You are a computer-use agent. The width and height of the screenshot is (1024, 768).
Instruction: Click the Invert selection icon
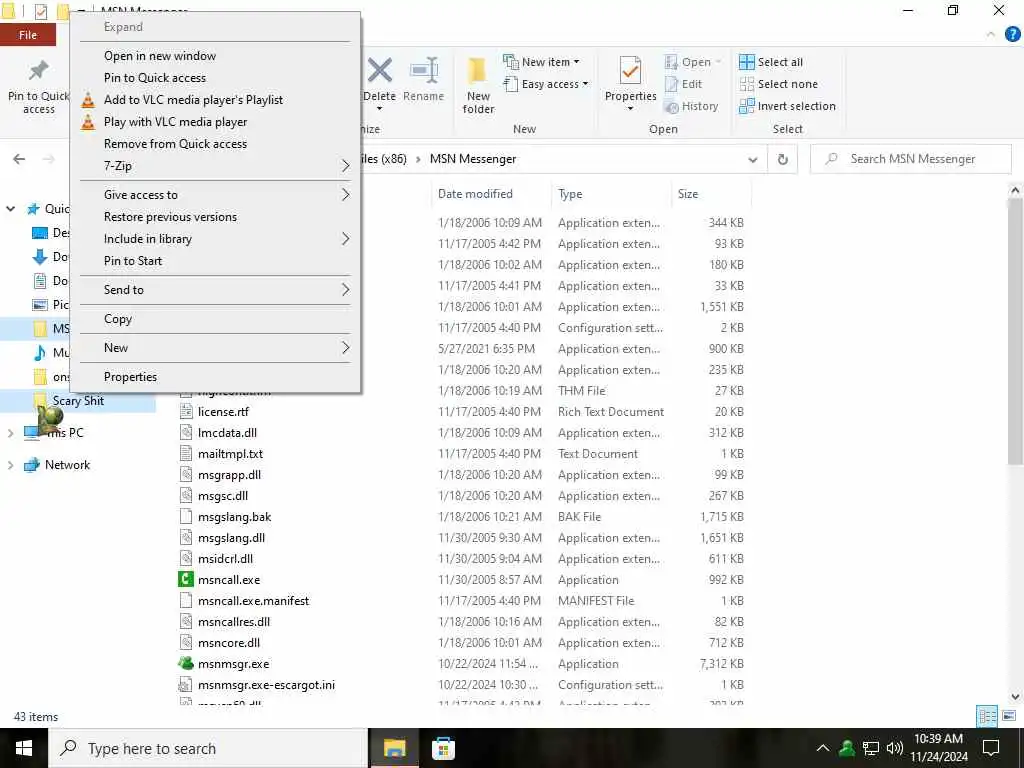746,106
